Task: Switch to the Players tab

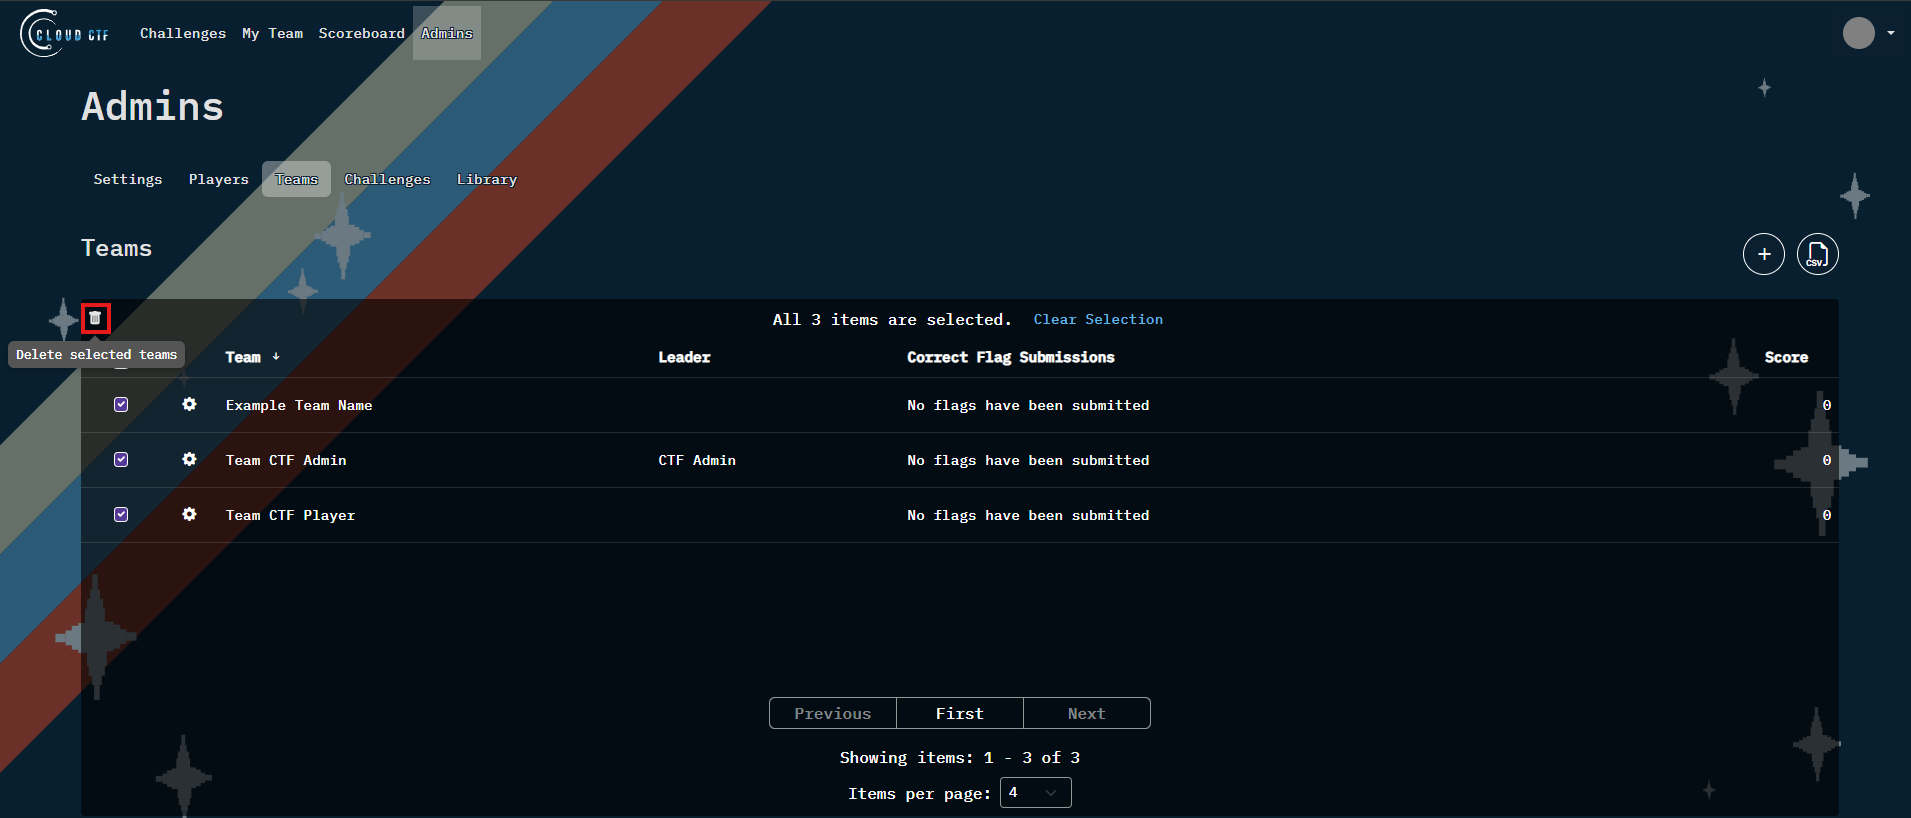Action: coord(218,180)
